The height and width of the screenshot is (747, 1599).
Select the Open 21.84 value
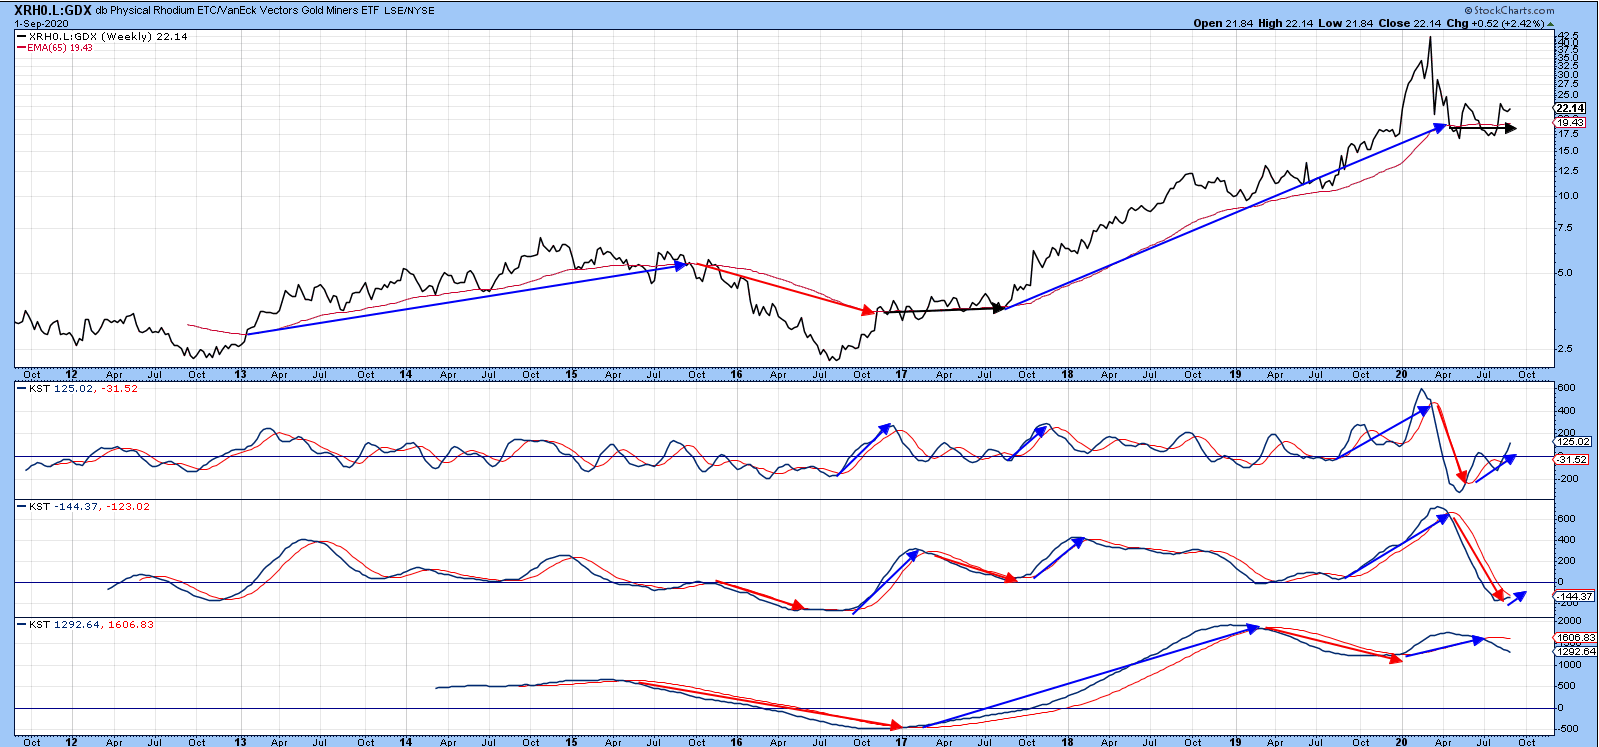1223,23
